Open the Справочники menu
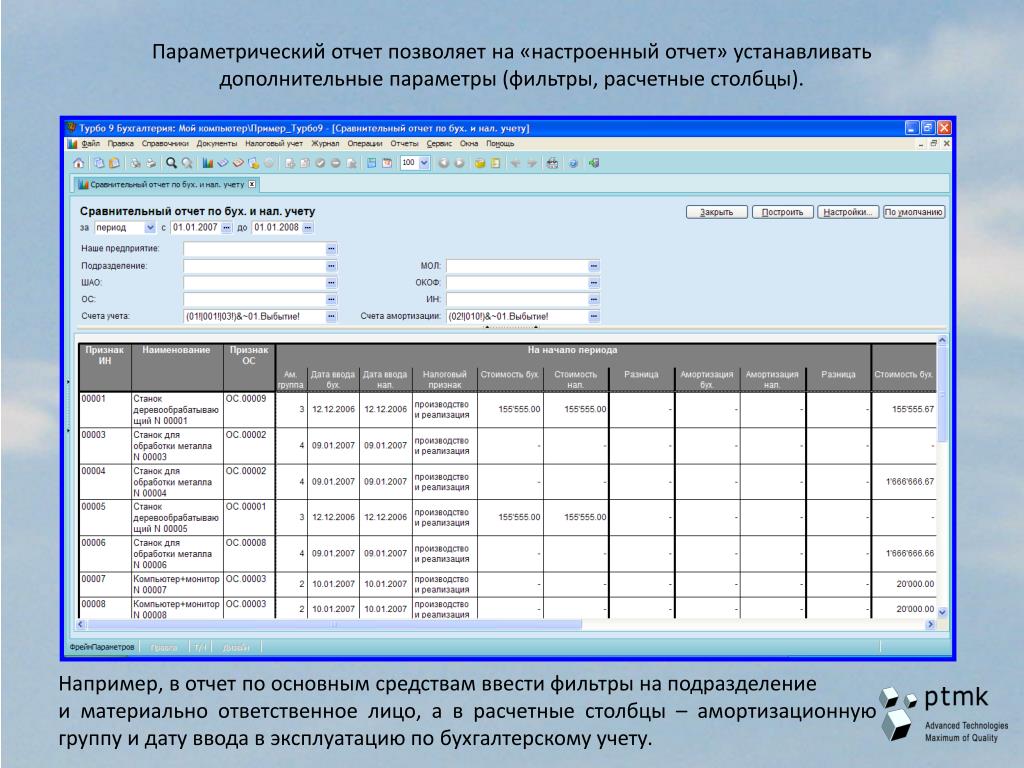 coord(165,144)
